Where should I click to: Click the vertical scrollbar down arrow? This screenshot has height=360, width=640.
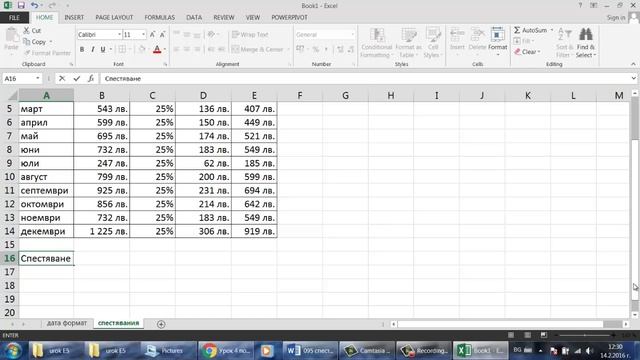coord(635,315)
